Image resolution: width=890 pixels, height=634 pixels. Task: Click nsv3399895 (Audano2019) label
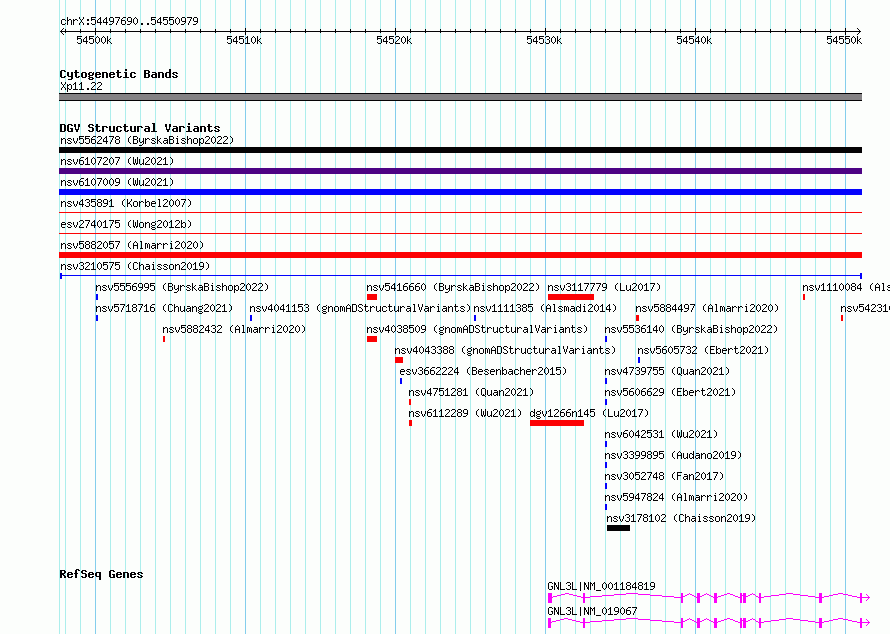(673, 455)
